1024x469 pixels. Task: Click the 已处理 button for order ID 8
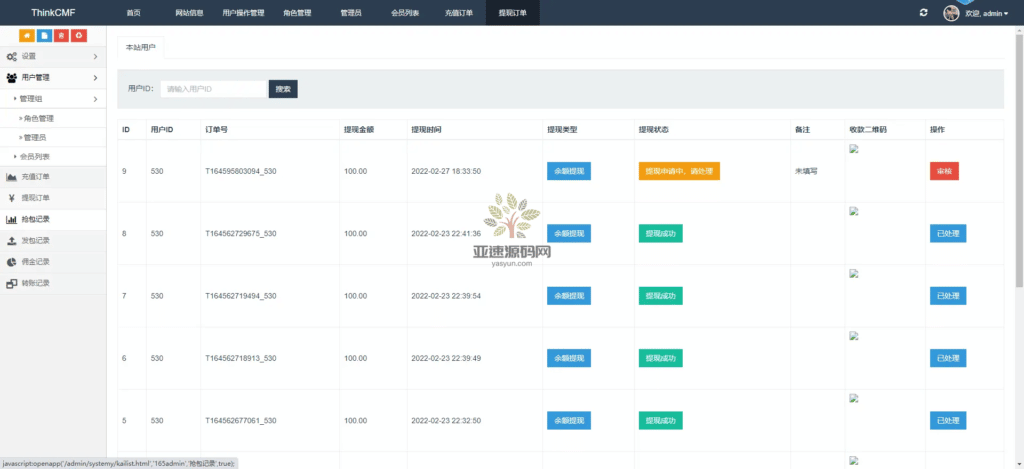(947, 233)
